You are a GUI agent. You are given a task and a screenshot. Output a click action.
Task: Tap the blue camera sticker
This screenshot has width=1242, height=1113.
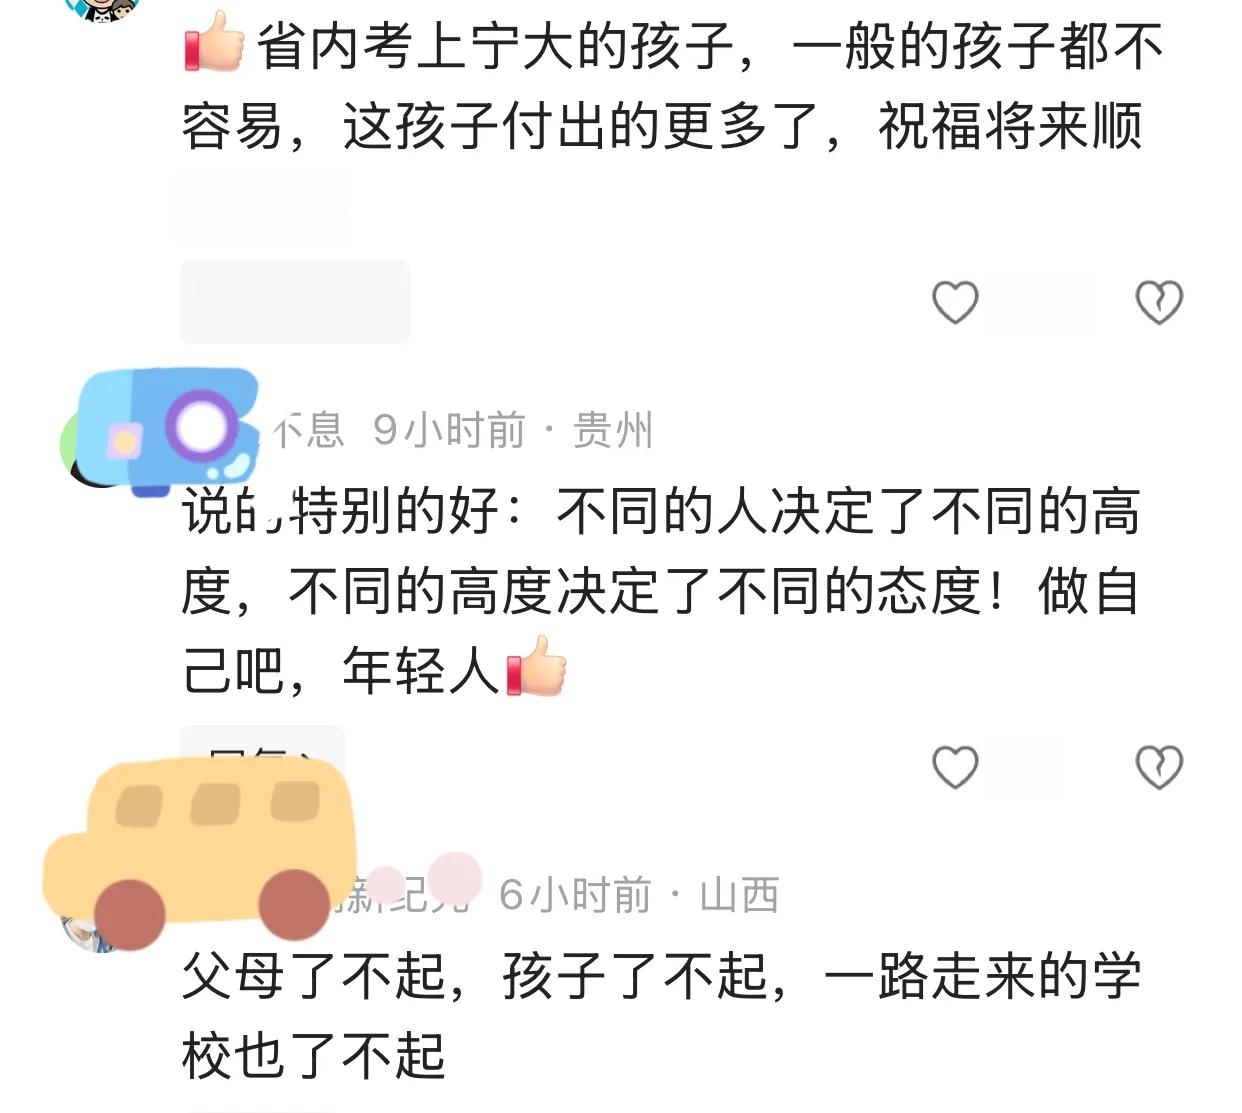coord(168,430)
